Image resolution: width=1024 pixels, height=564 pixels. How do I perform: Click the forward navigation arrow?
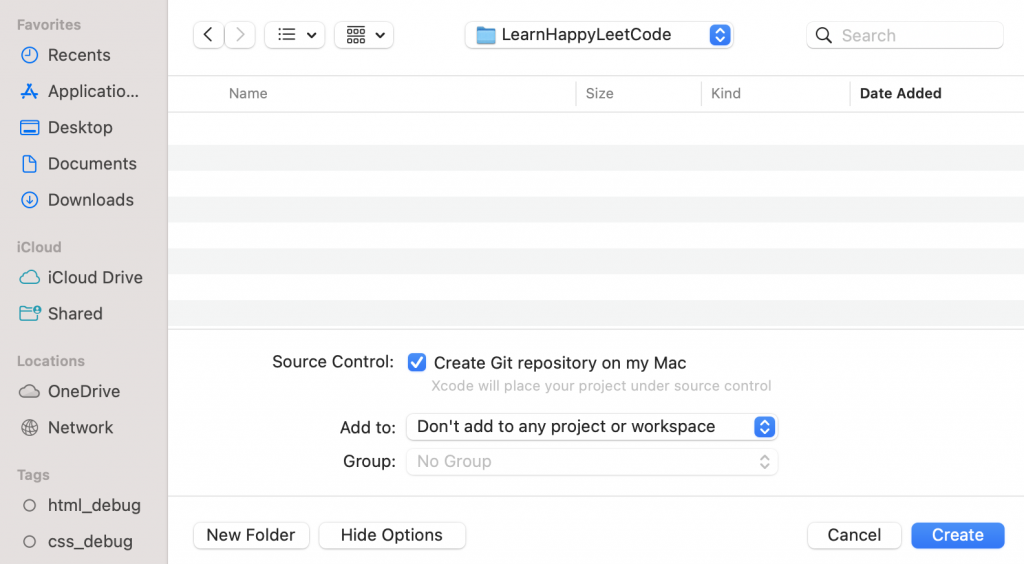pyautogui.click(x=240, y=35)
